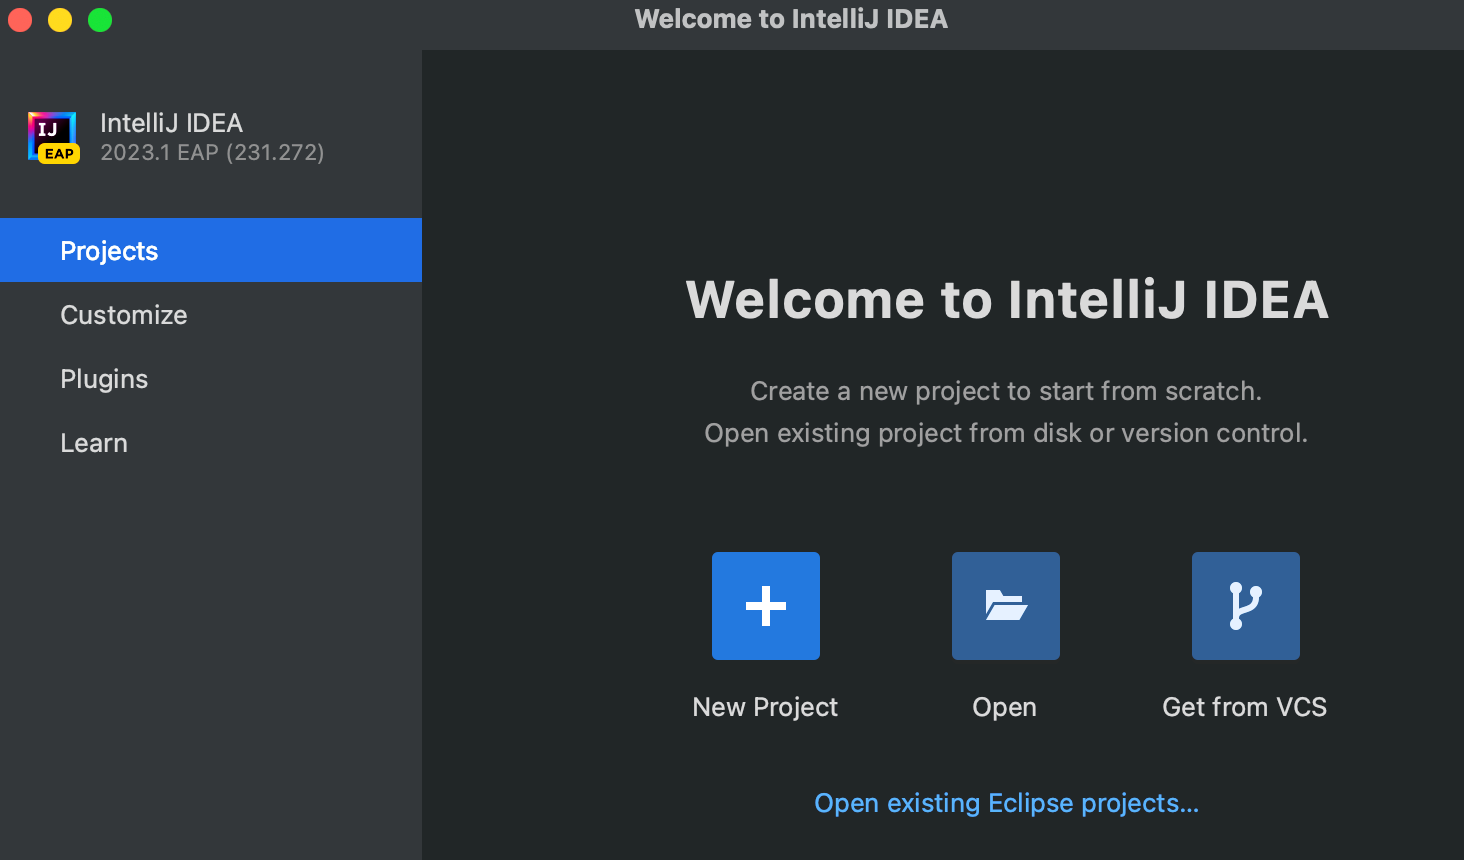Click the "Create a new project" description text
The height and width of the screenshot is (860, 1464).
(1006, 391)
